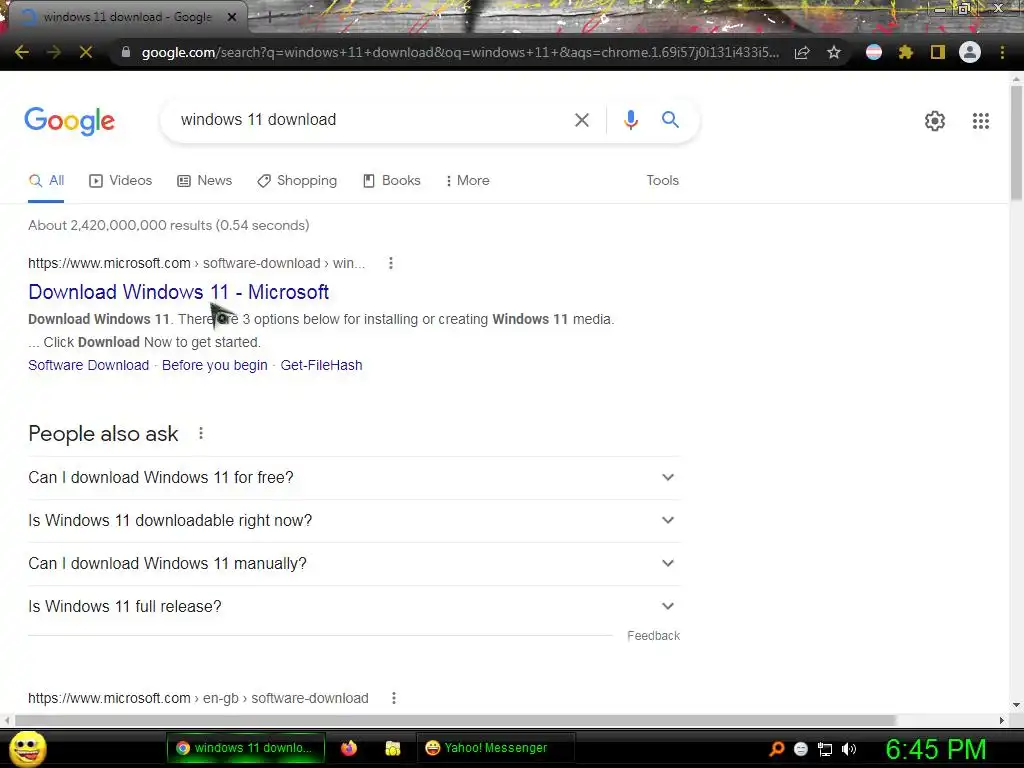Click the Google logo
1024x768 pixels.
[70, 121]
